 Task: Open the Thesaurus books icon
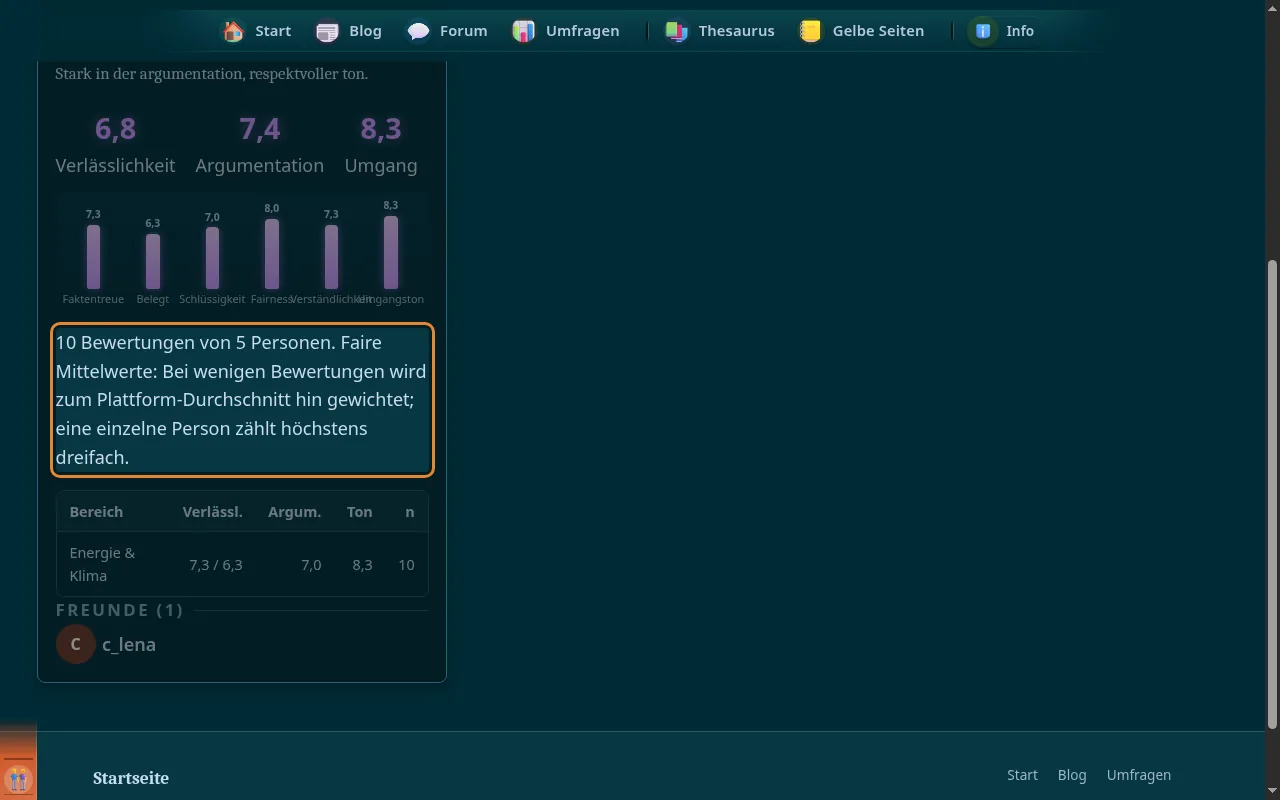pos(677,31)
